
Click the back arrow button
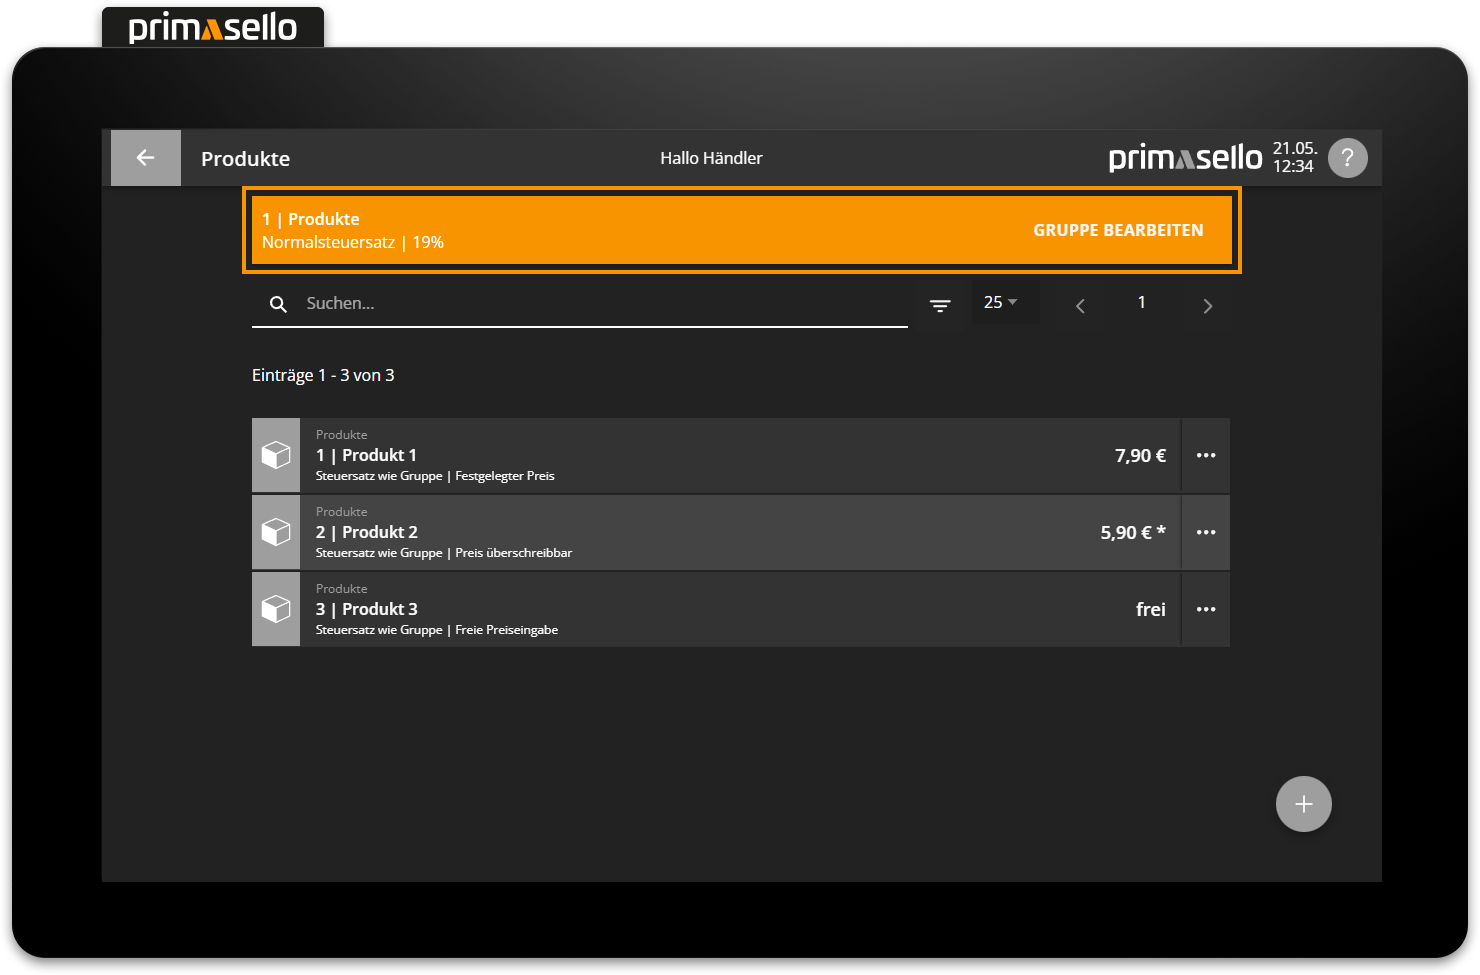[146, 158]
